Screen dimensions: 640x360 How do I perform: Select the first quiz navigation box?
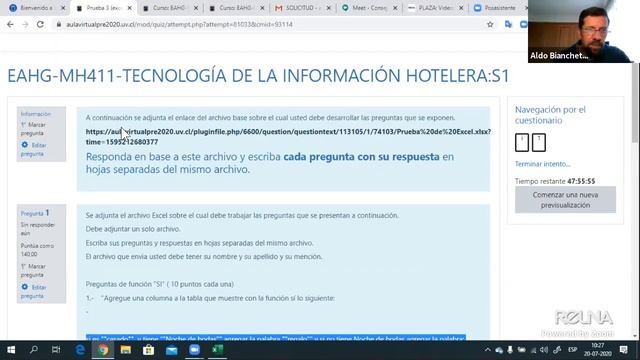(522, 142)
